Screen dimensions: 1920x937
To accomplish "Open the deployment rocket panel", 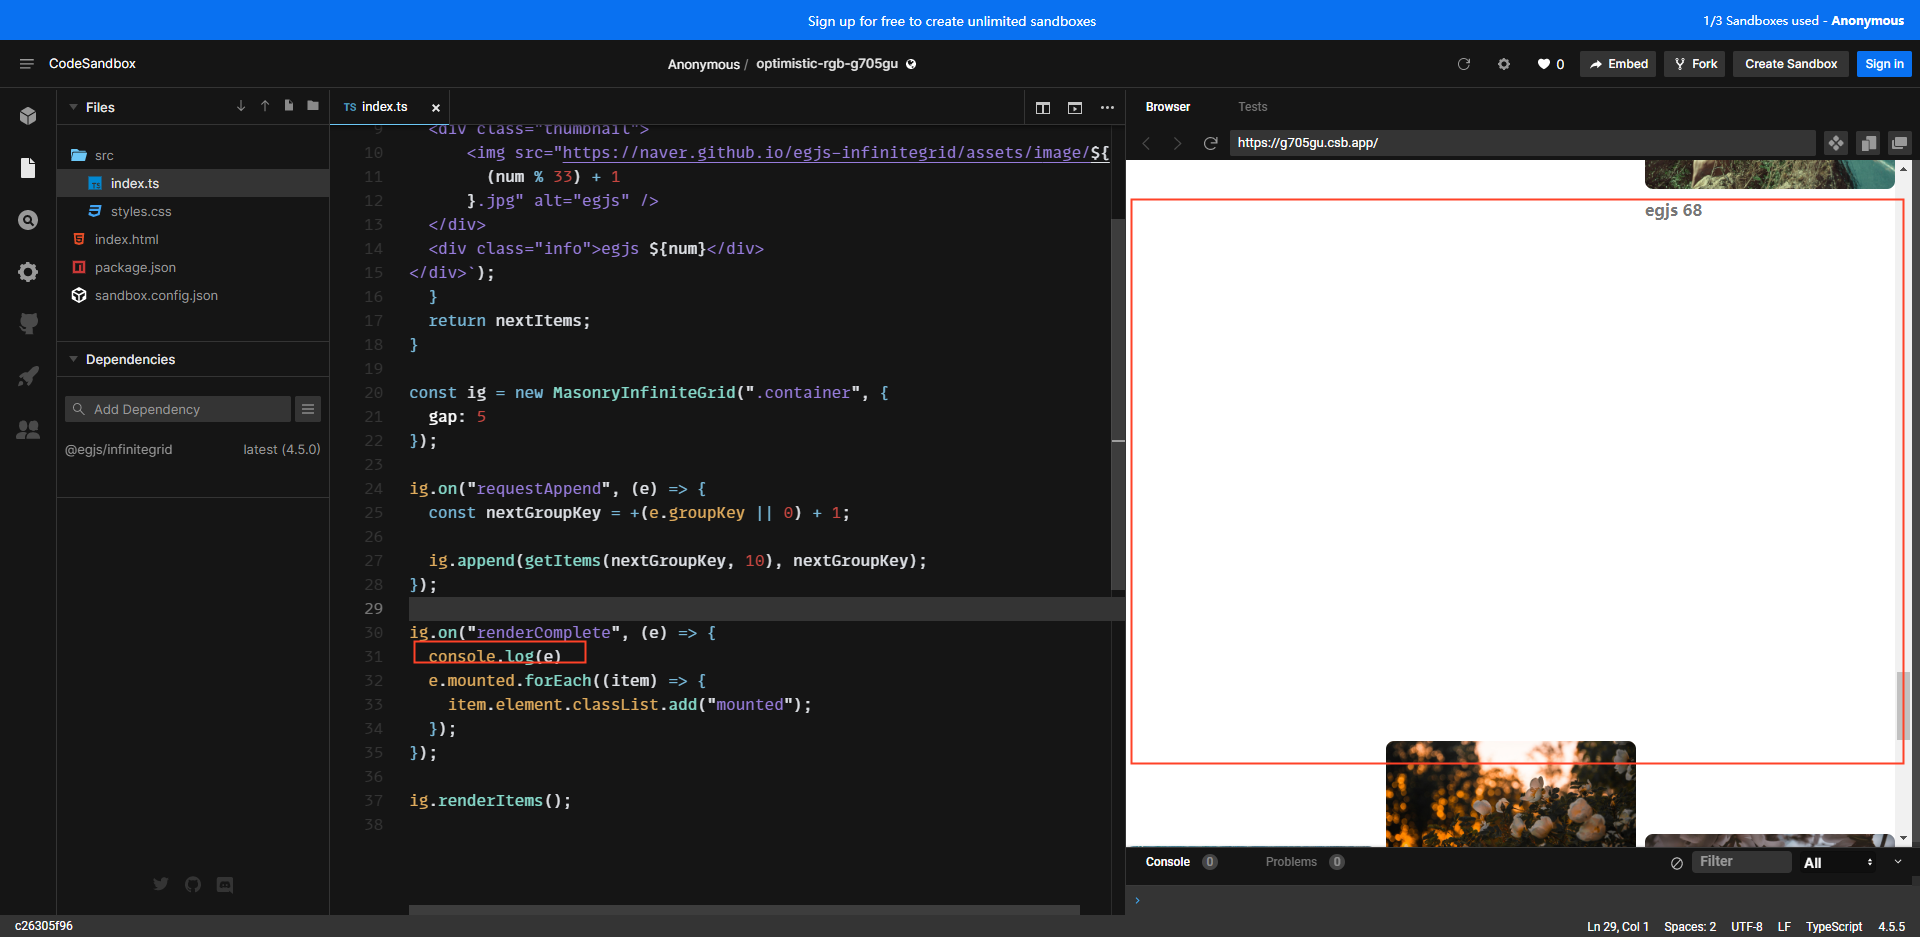I will tap(28, 376).
